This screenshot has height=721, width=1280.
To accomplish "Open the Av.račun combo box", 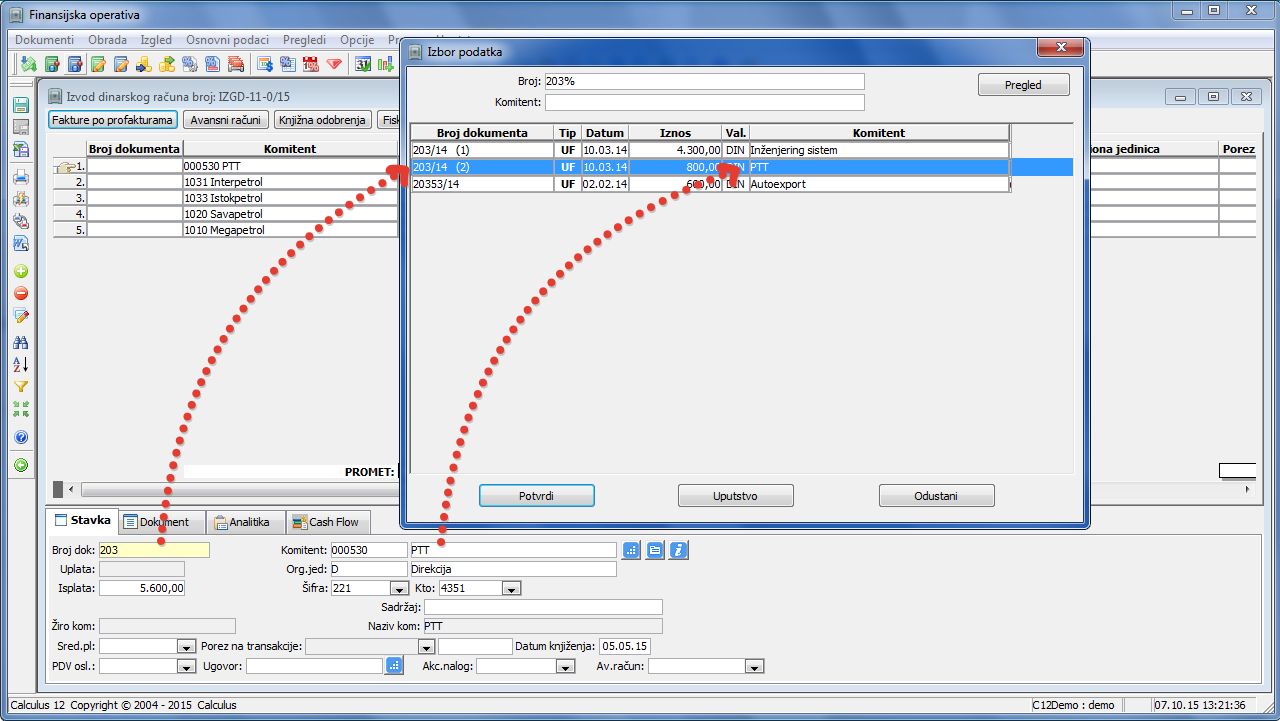I will tap(754, 667).
